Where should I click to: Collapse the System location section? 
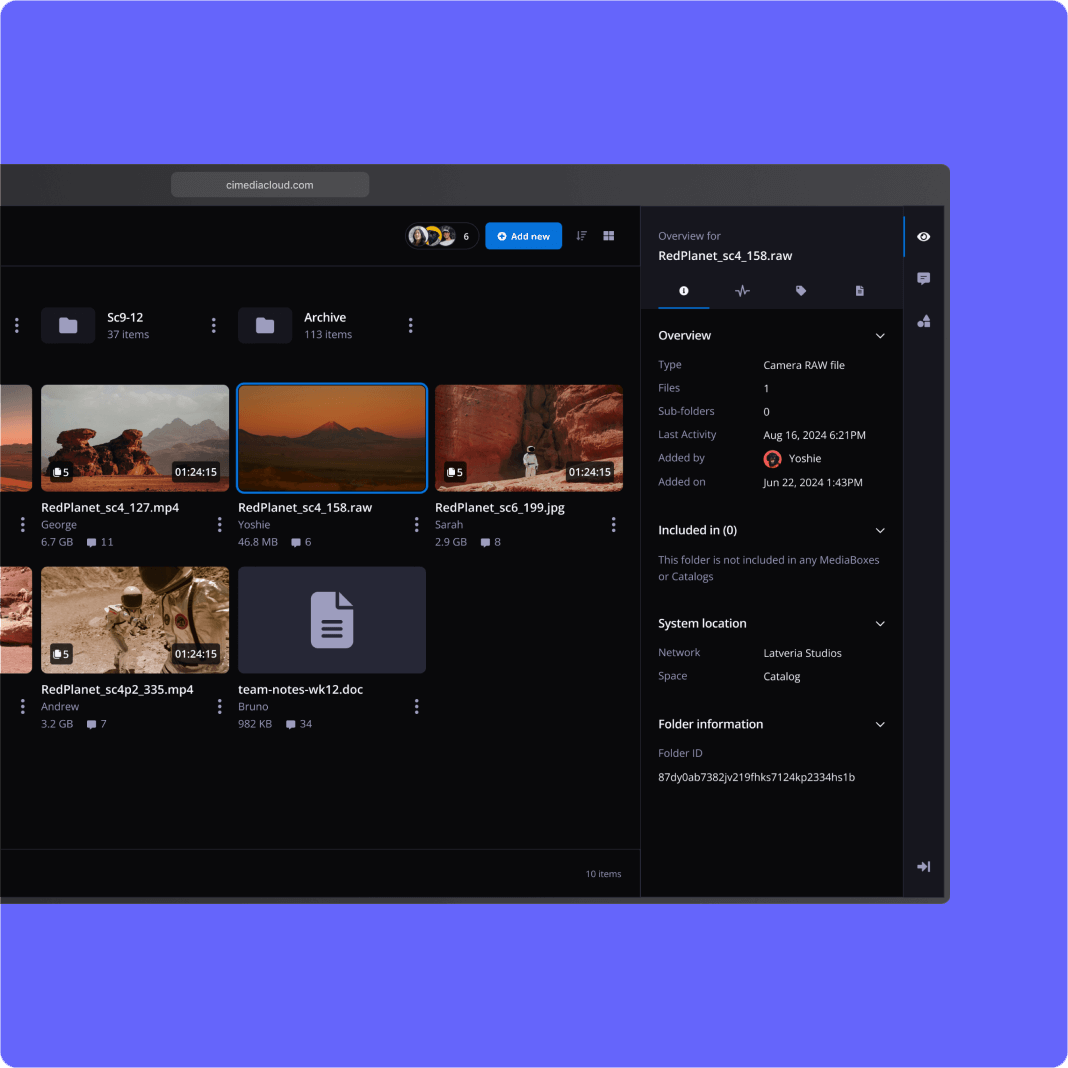[x=880, y=624]
